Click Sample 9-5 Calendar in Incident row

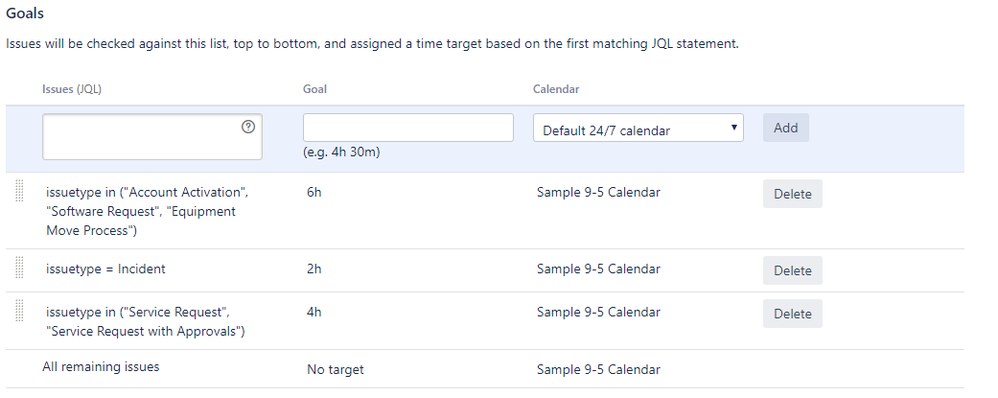coord(598,269)
